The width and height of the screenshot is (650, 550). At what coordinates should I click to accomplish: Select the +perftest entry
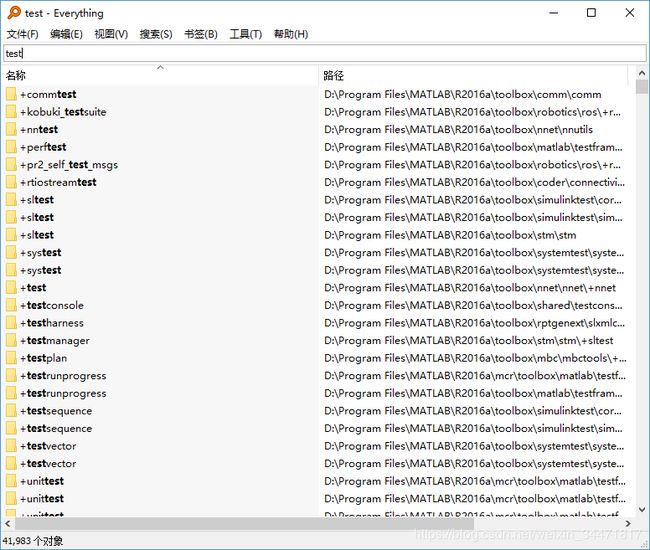point(43,147)
